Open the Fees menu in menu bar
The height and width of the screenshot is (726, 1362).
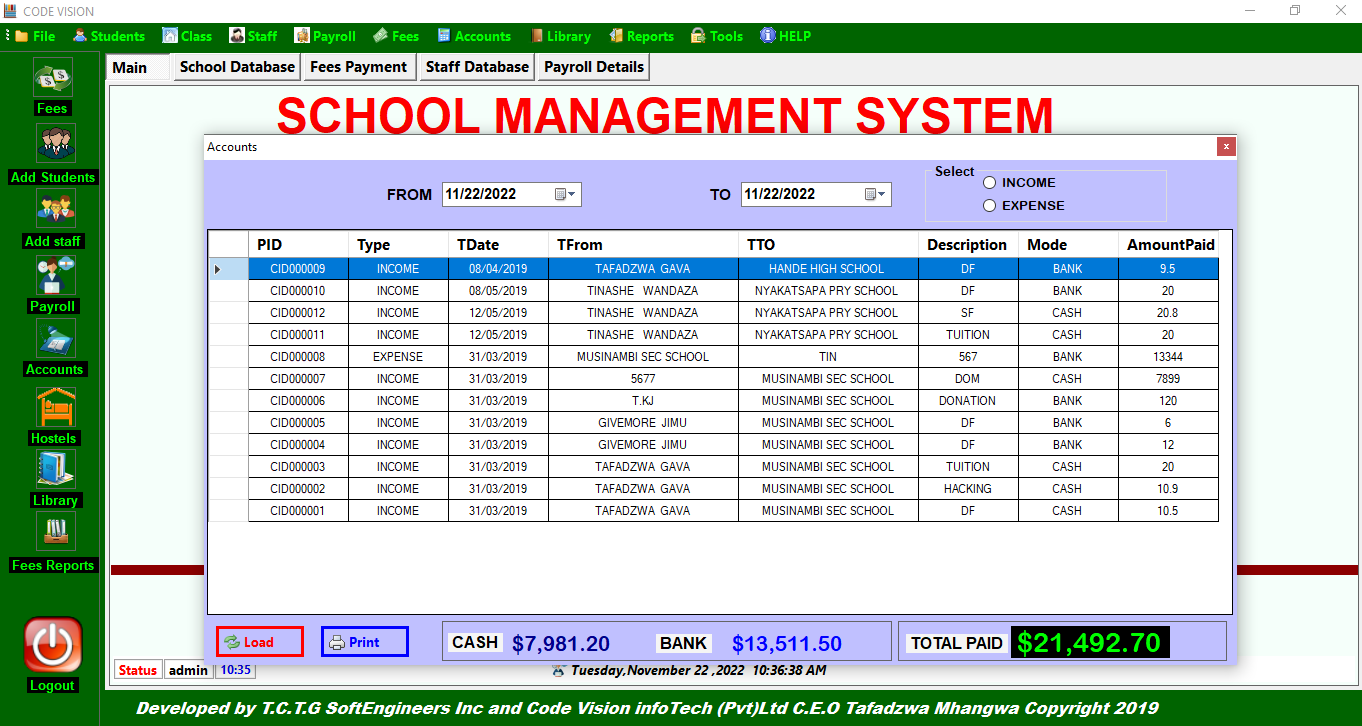pos(396,36)
